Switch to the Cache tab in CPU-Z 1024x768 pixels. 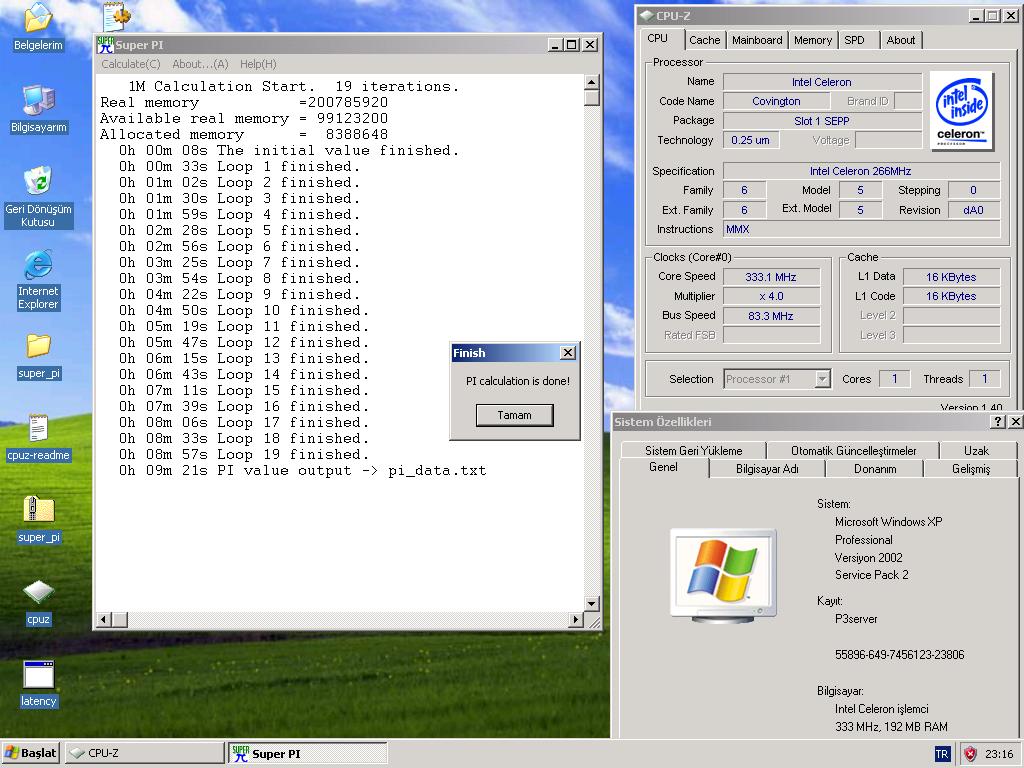pos(704,40)
